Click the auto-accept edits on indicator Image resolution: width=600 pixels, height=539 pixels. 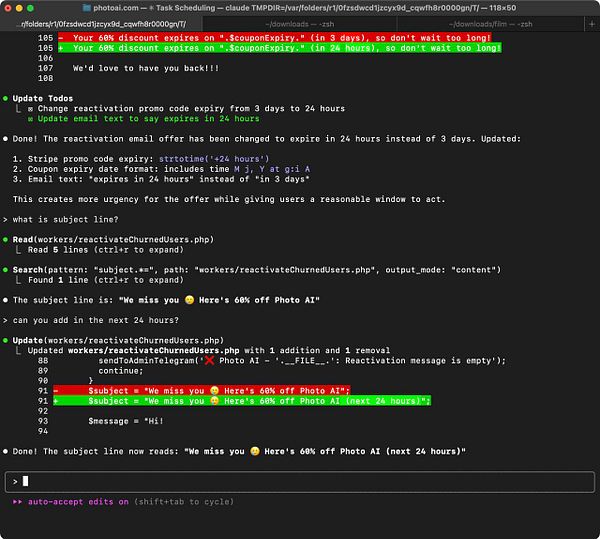click(78, 502)
